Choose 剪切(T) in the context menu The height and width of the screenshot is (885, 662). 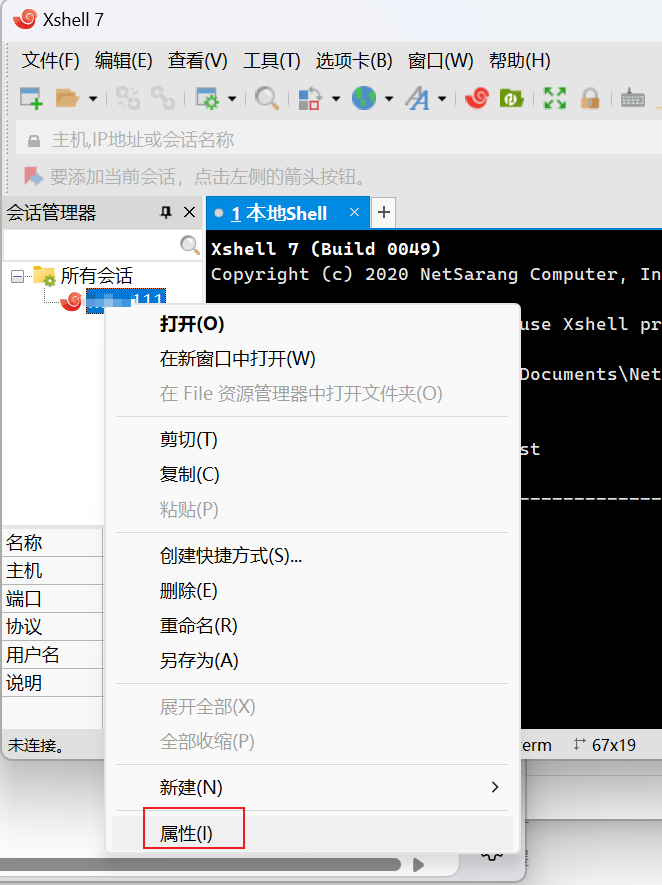click(313, 439)
